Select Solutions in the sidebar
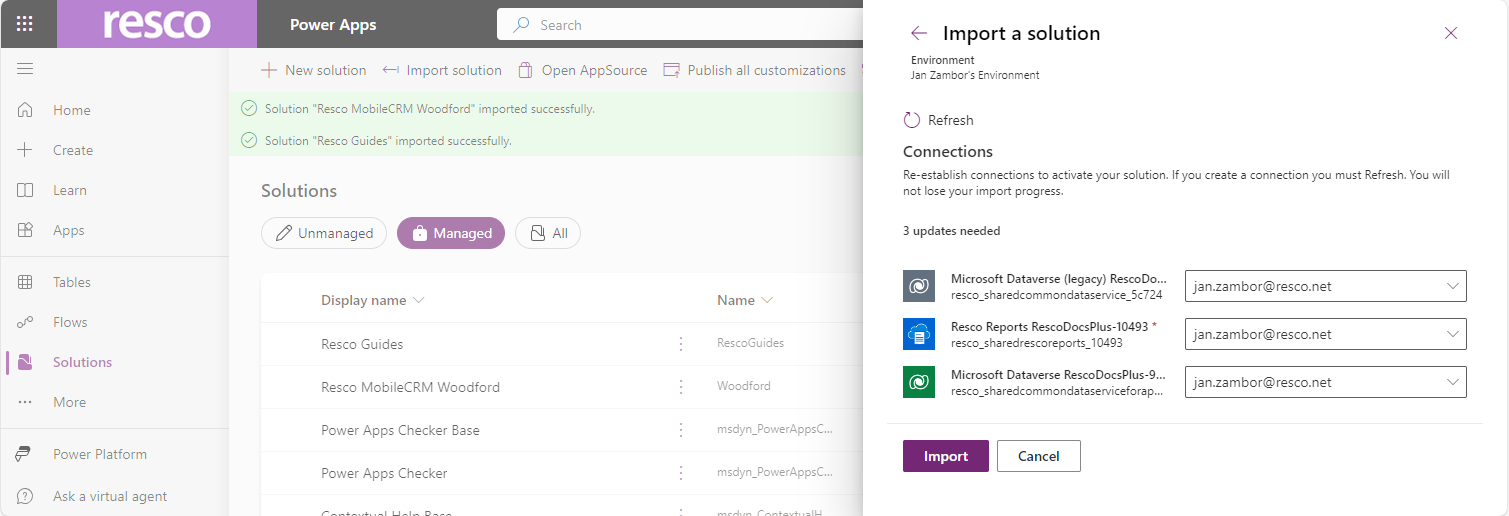 point(82,362)
